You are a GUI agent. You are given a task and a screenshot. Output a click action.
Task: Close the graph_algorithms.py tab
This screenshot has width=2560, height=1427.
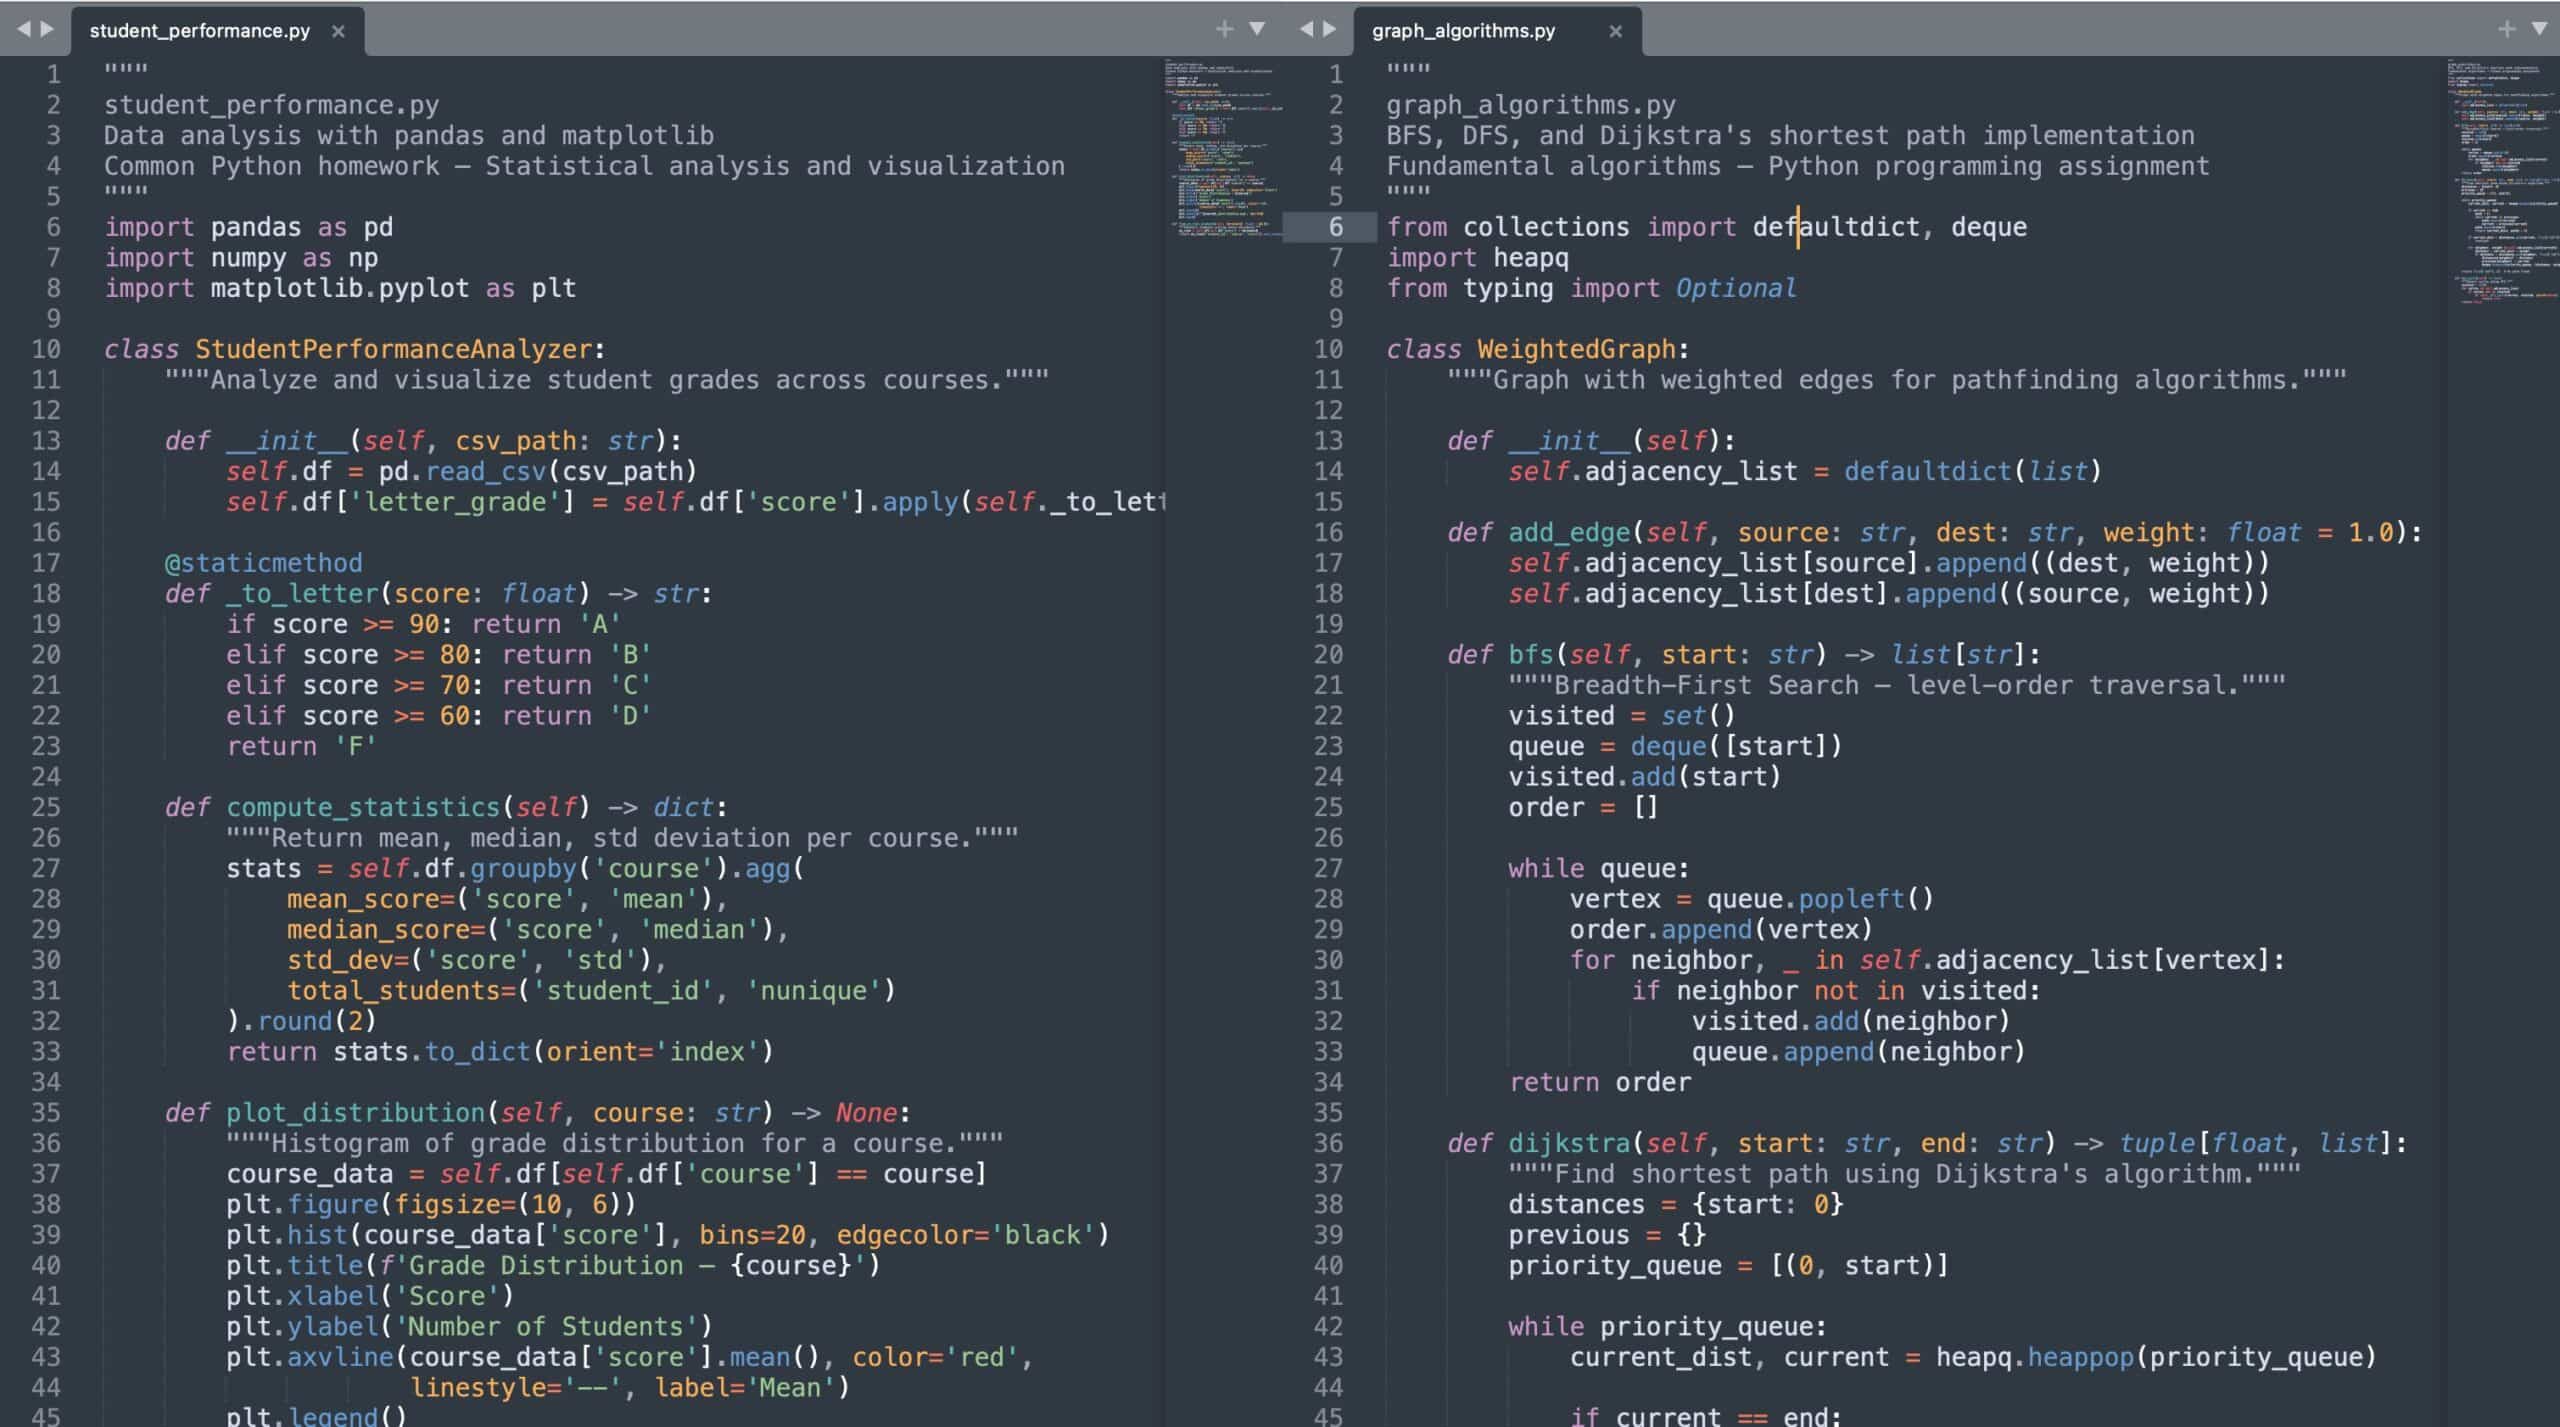pos(1615,31)
